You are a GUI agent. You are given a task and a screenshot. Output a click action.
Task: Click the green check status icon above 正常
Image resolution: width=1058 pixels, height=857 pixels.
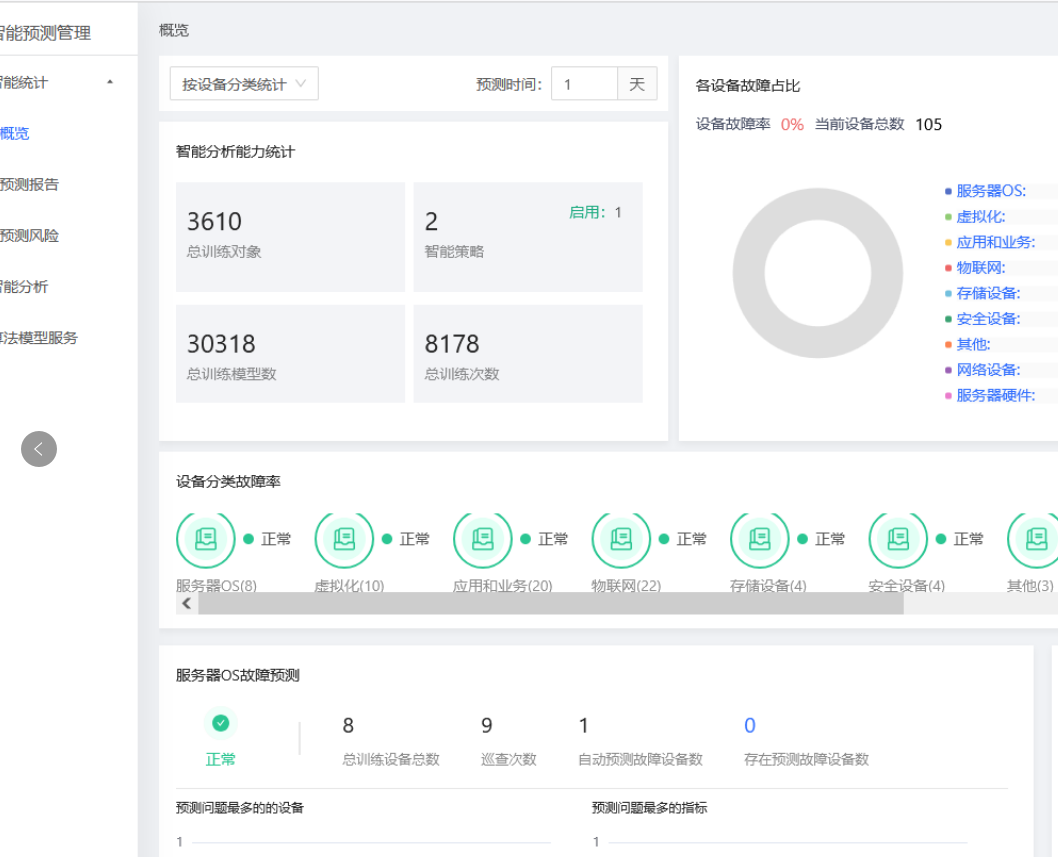tap(221, 723)
